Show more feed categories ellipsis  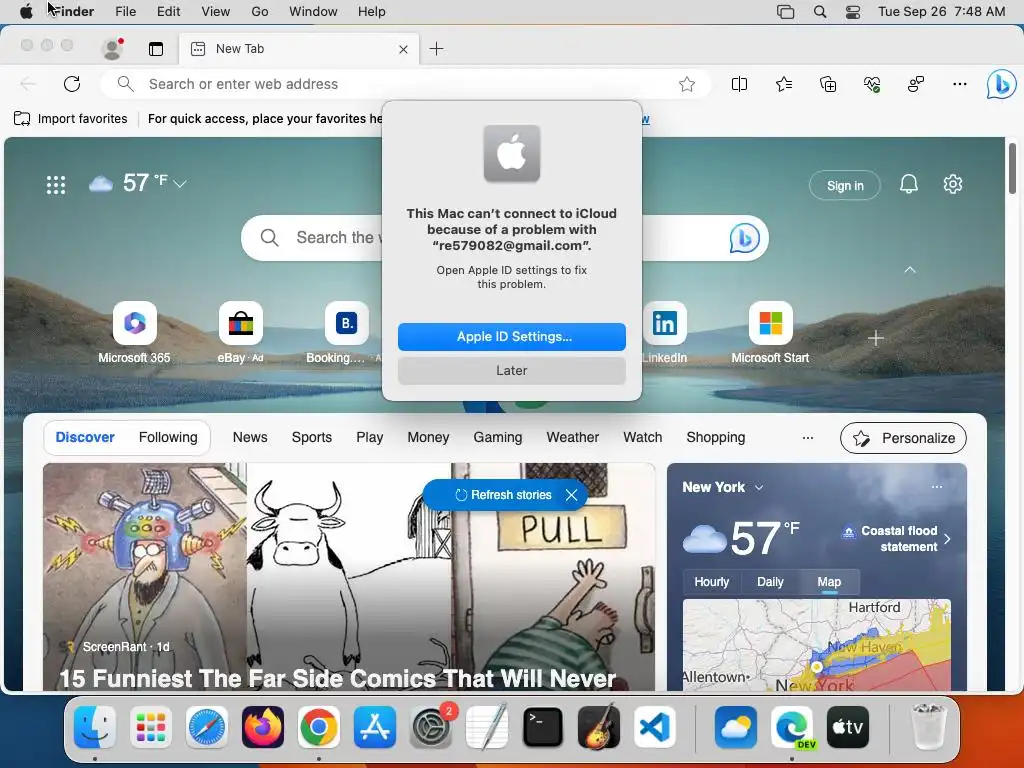point(808,438)
